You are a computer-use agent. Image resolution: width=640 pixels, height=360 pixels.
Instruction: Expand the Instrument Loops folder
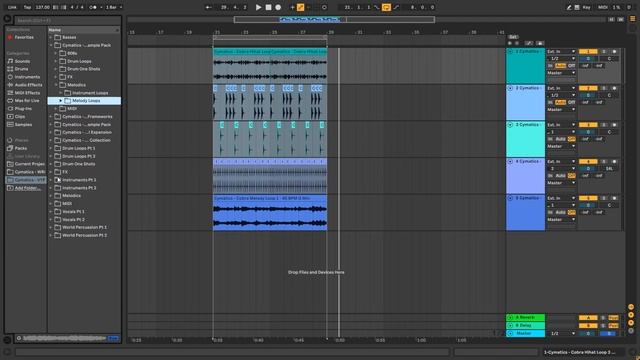point(61,93)
